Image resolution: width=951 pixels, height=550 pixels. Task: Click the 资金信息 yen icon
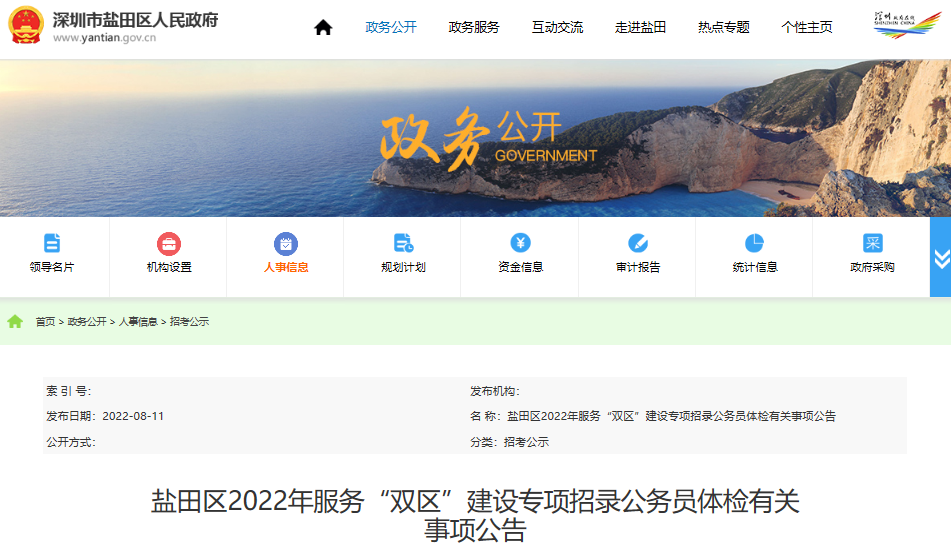pos(520,243)
